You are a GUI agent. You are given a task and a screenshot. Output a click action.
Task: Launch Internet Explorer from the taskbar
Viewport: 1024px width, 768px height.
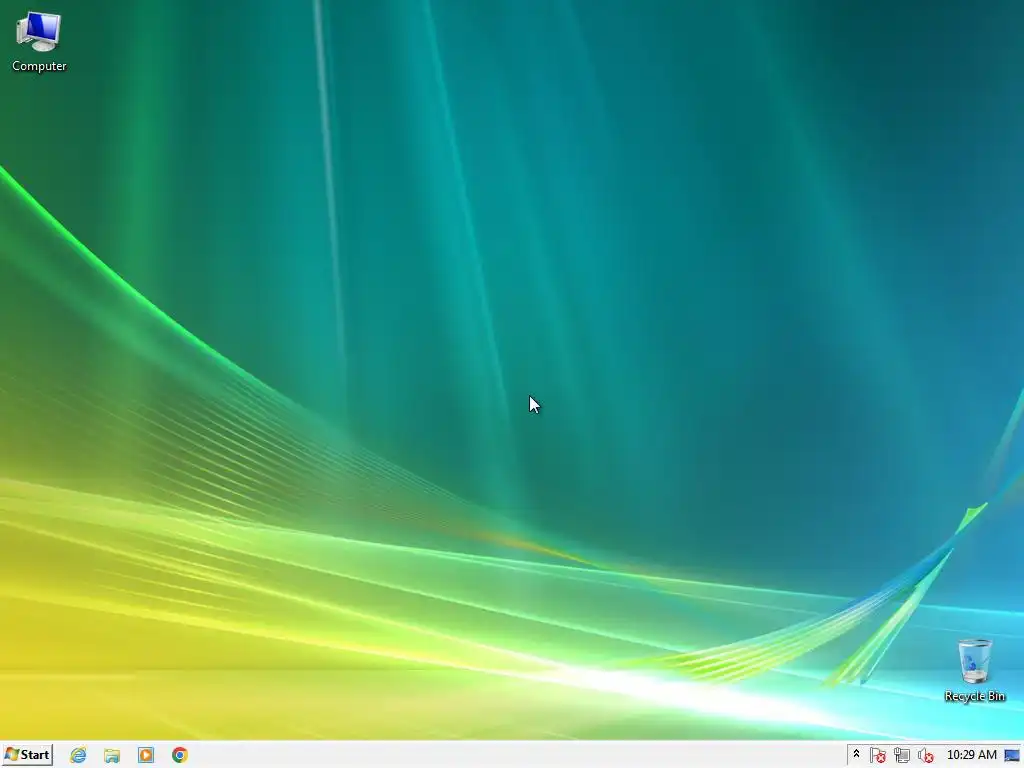pyautogui.click(x=78, y=755)
